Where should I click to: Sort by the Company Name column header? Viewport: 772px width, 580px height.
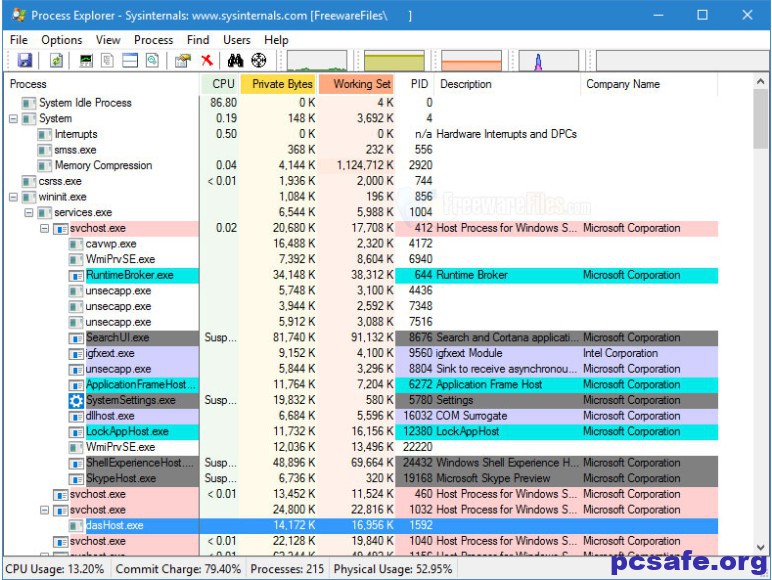[649, 84]
